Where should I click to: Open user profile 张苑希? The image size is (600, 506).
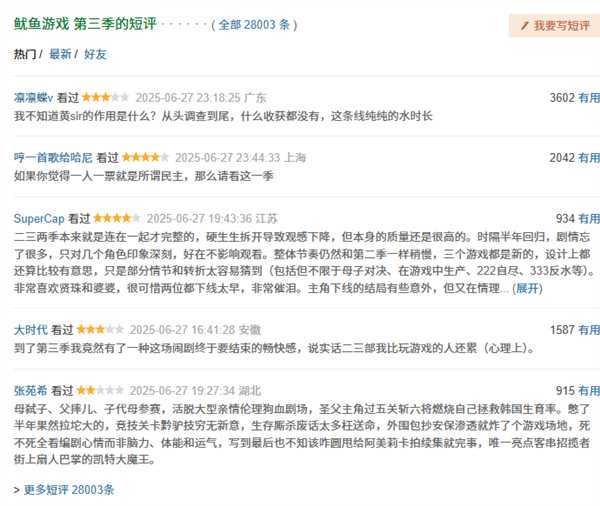coord(29,390)
